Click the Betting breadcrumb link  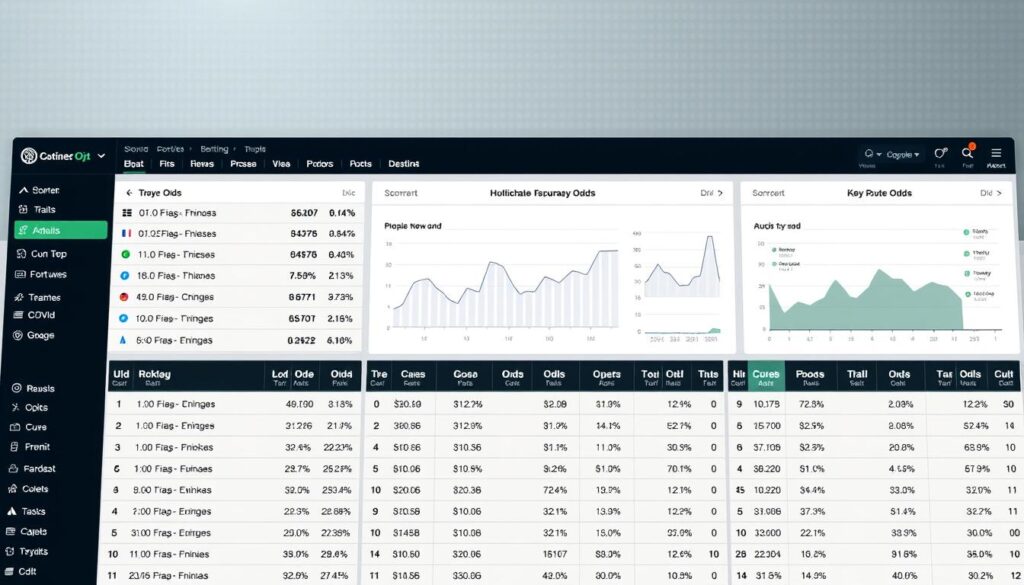214,149
